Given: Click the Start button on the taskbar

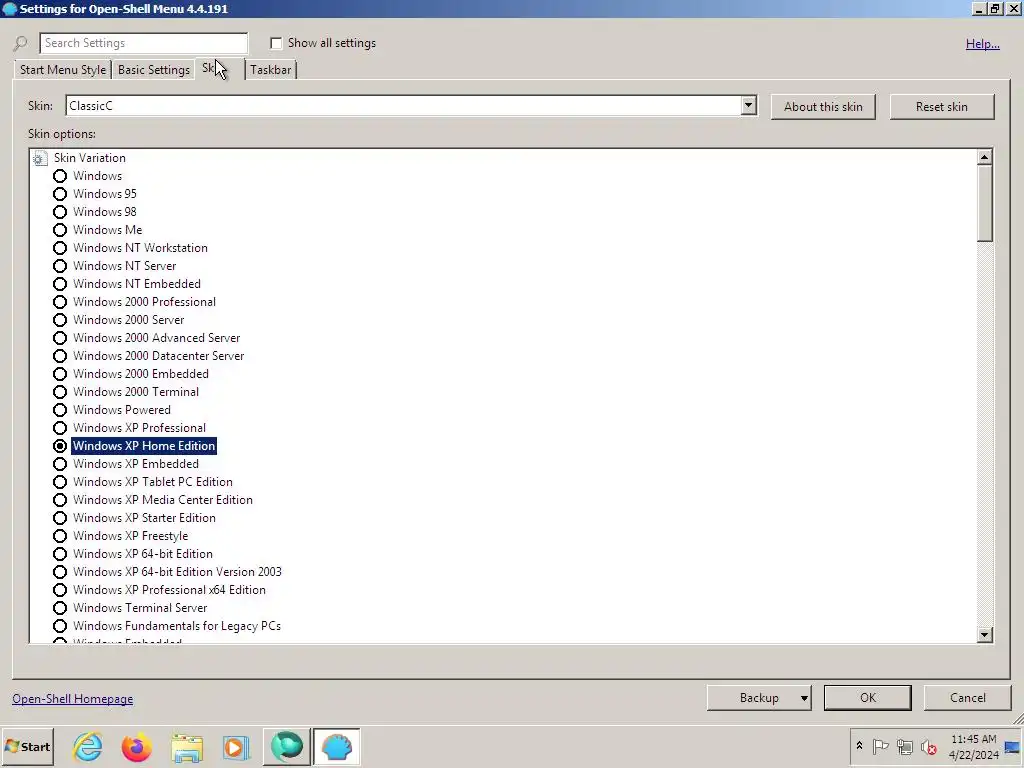Looking at the screenshot, I should pos(27,746).
